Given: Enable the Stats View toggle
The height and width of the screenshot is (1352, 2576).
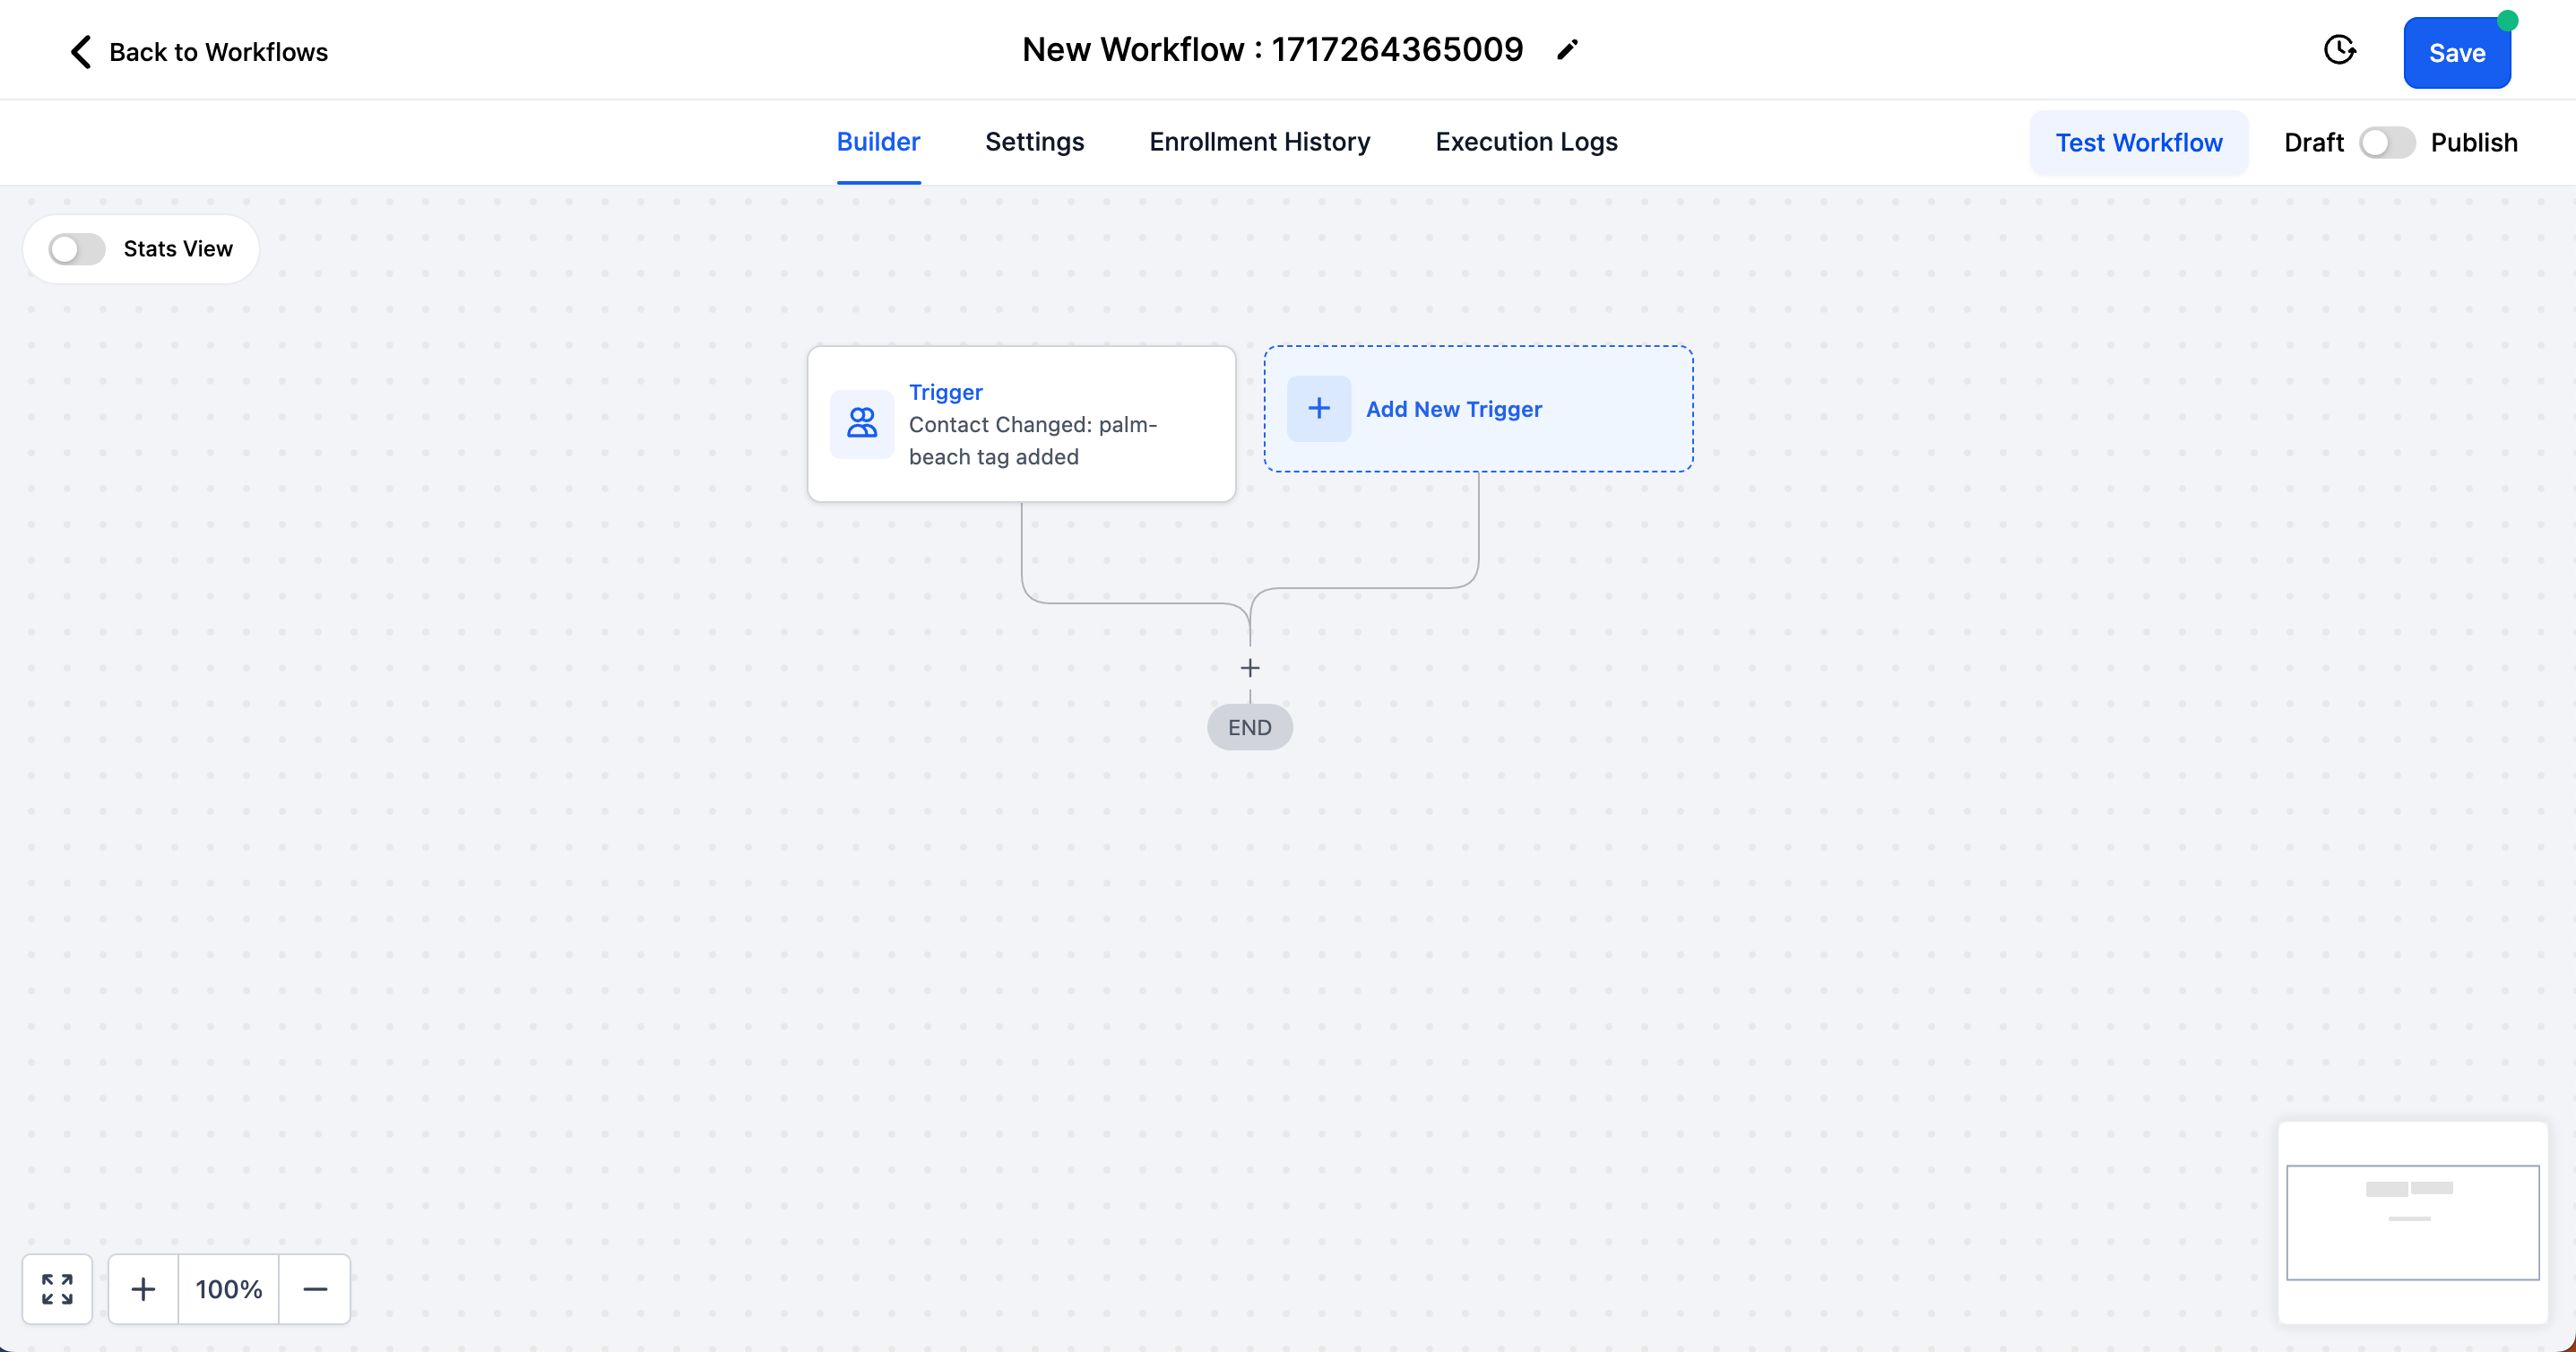Looking at the screenshot, I should [77, 249].
